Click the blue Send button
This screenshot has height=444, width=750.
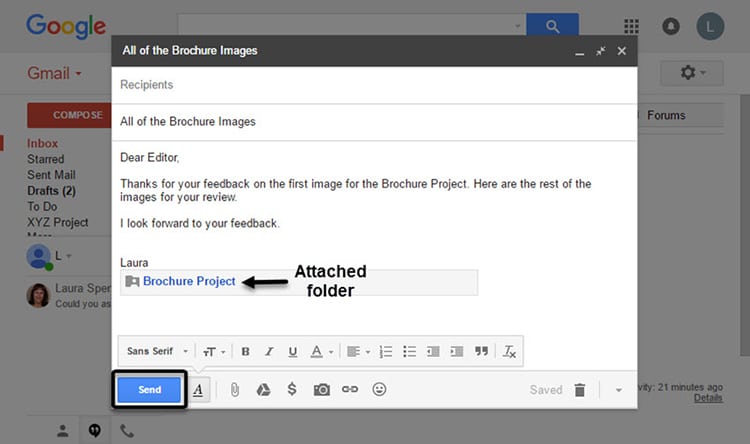pos(149,389)
